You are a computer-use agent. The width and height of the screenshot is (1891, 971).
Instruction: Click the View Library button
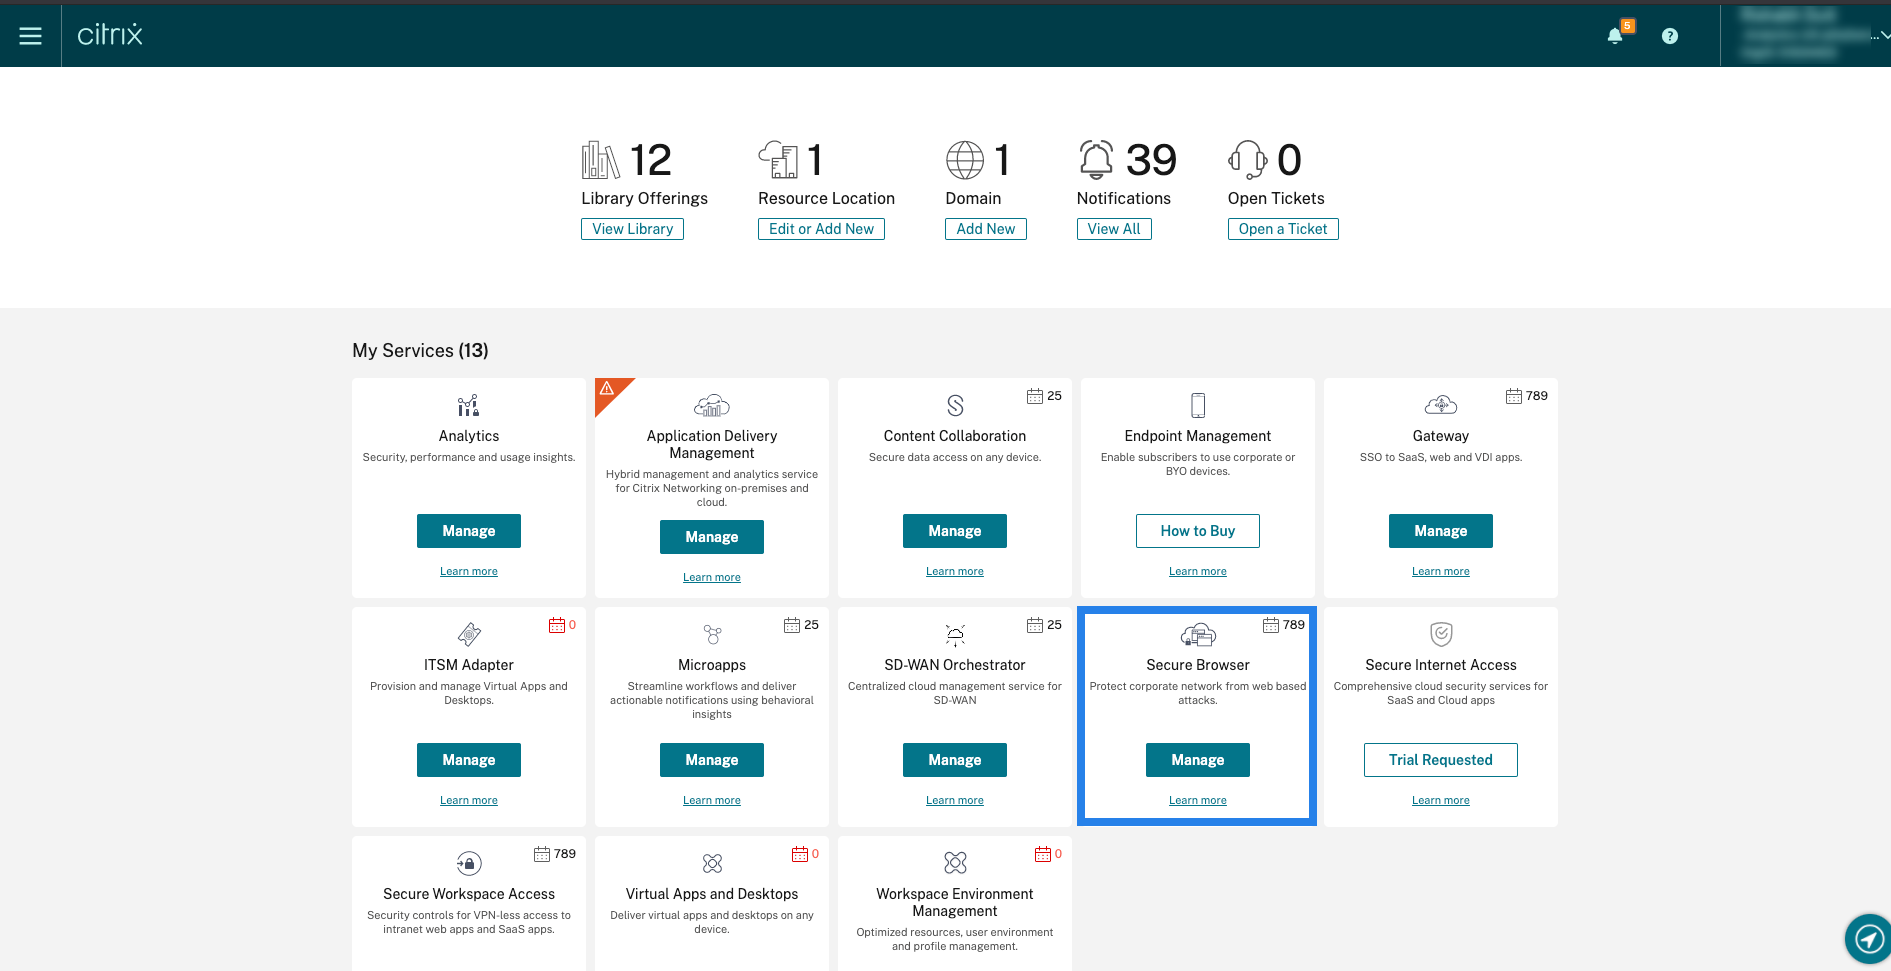tap(632, 229)
